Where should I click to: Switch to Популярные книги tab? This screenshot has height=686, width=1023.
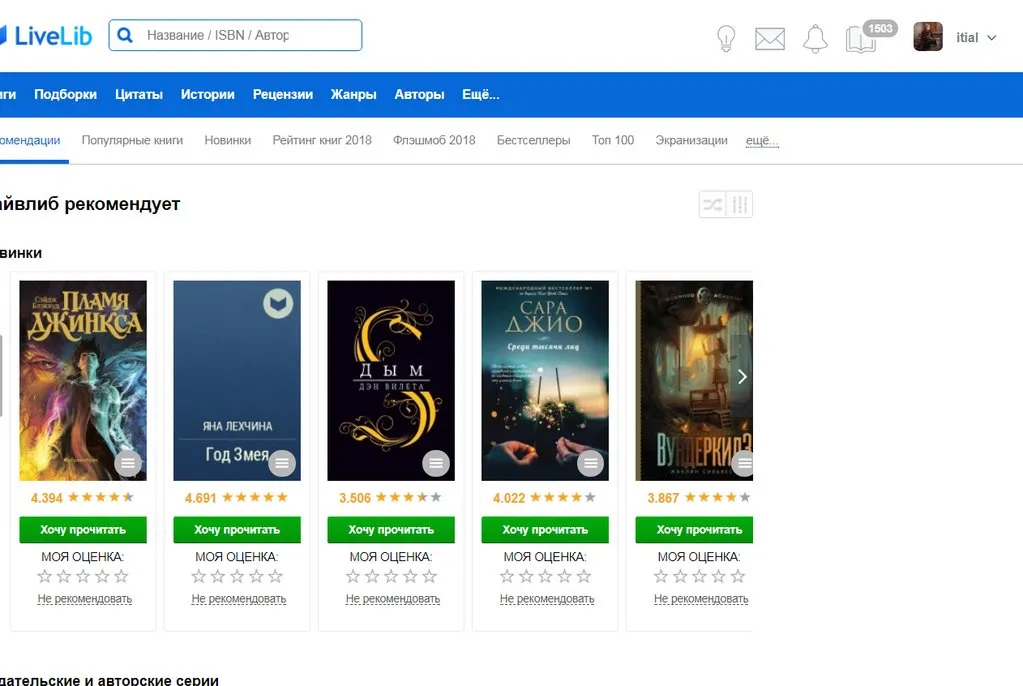point(132,140)
